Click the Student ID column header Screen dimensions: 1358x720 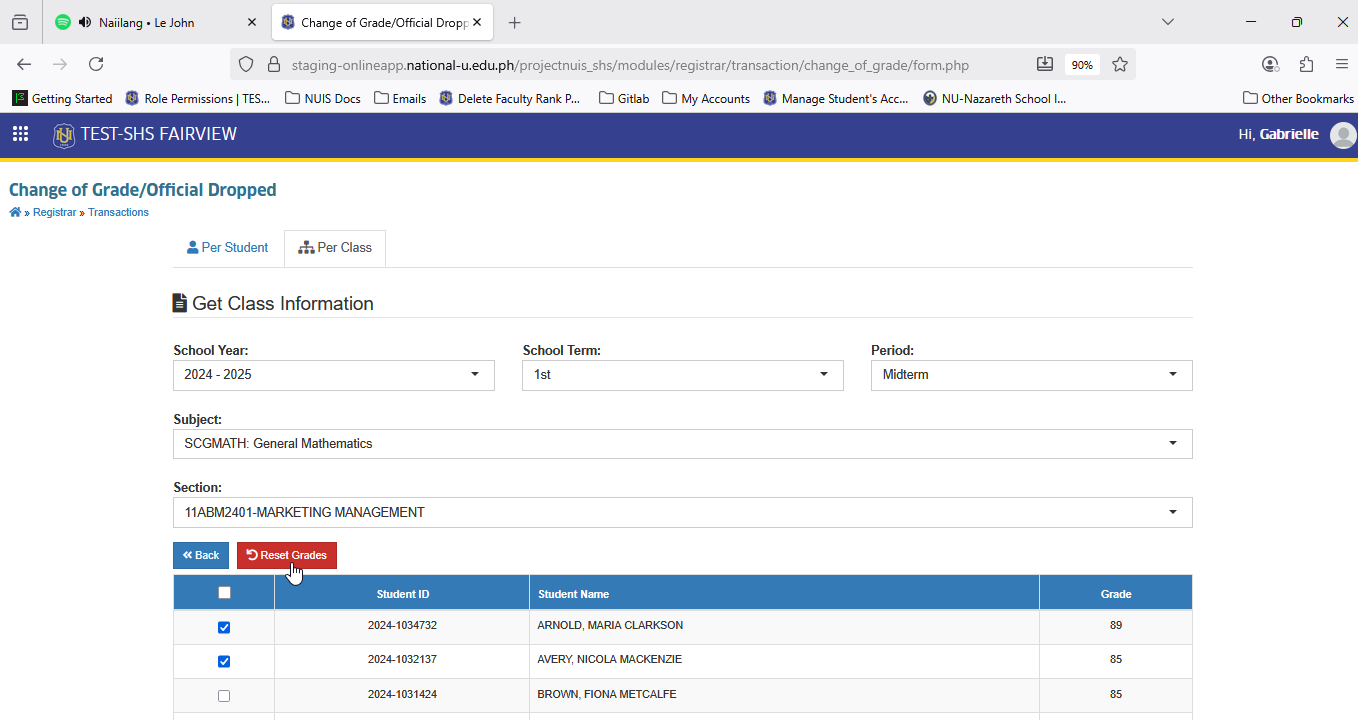point(403,594)
